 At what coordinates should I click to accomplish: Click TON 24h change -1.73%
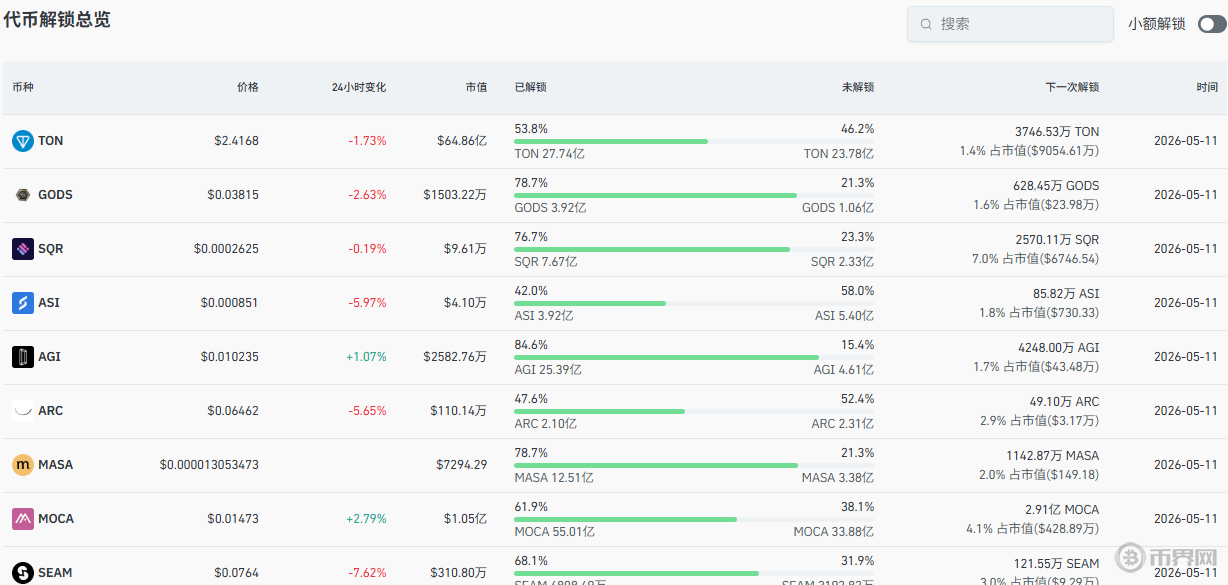pos(367,141)
